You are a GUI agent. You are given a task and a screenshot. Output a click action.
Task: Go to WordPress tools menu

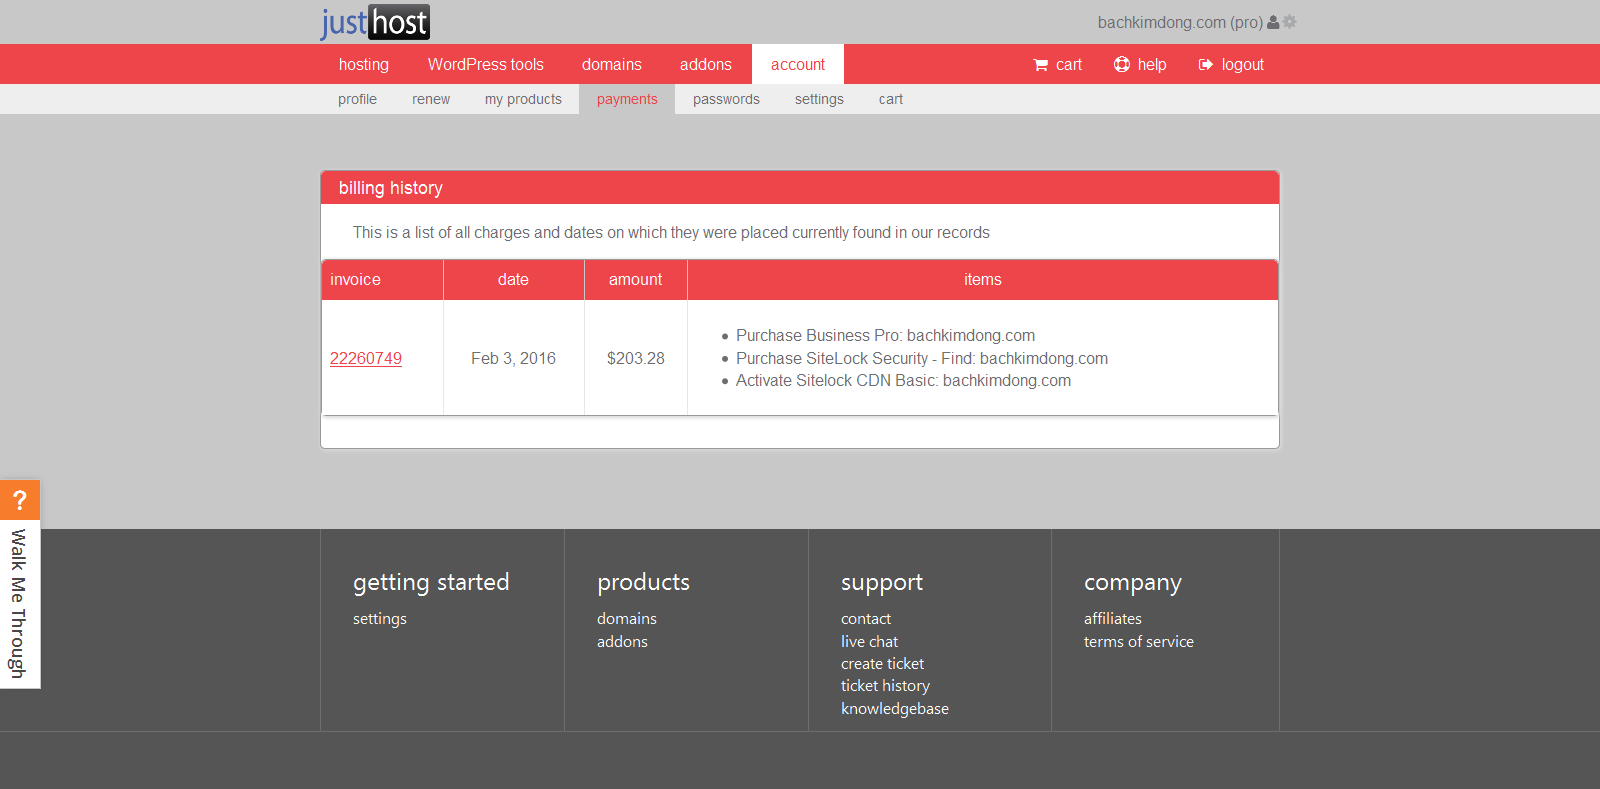pos(485,64)
